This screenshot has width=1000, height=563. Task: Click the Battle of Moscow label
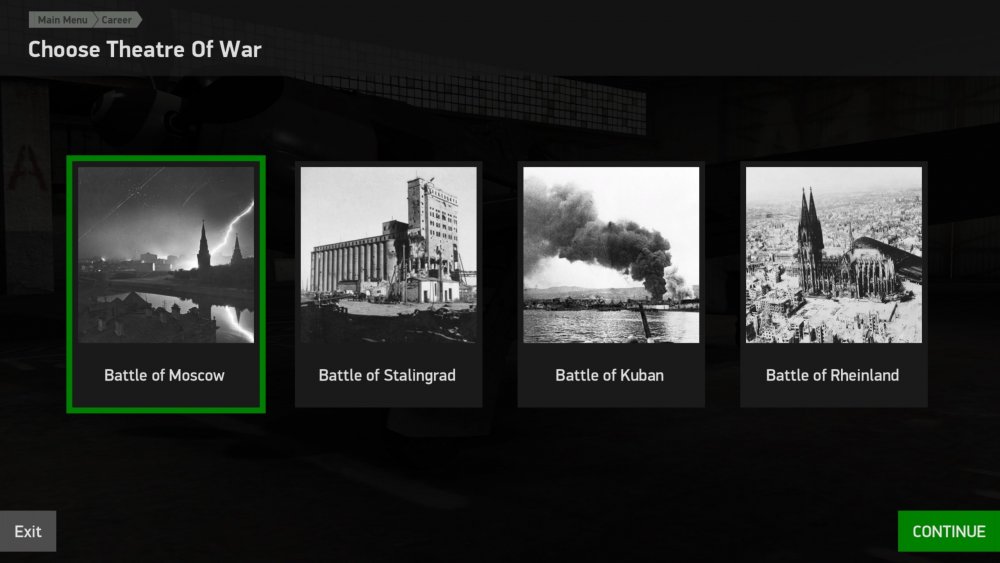[x=165, y=376]
